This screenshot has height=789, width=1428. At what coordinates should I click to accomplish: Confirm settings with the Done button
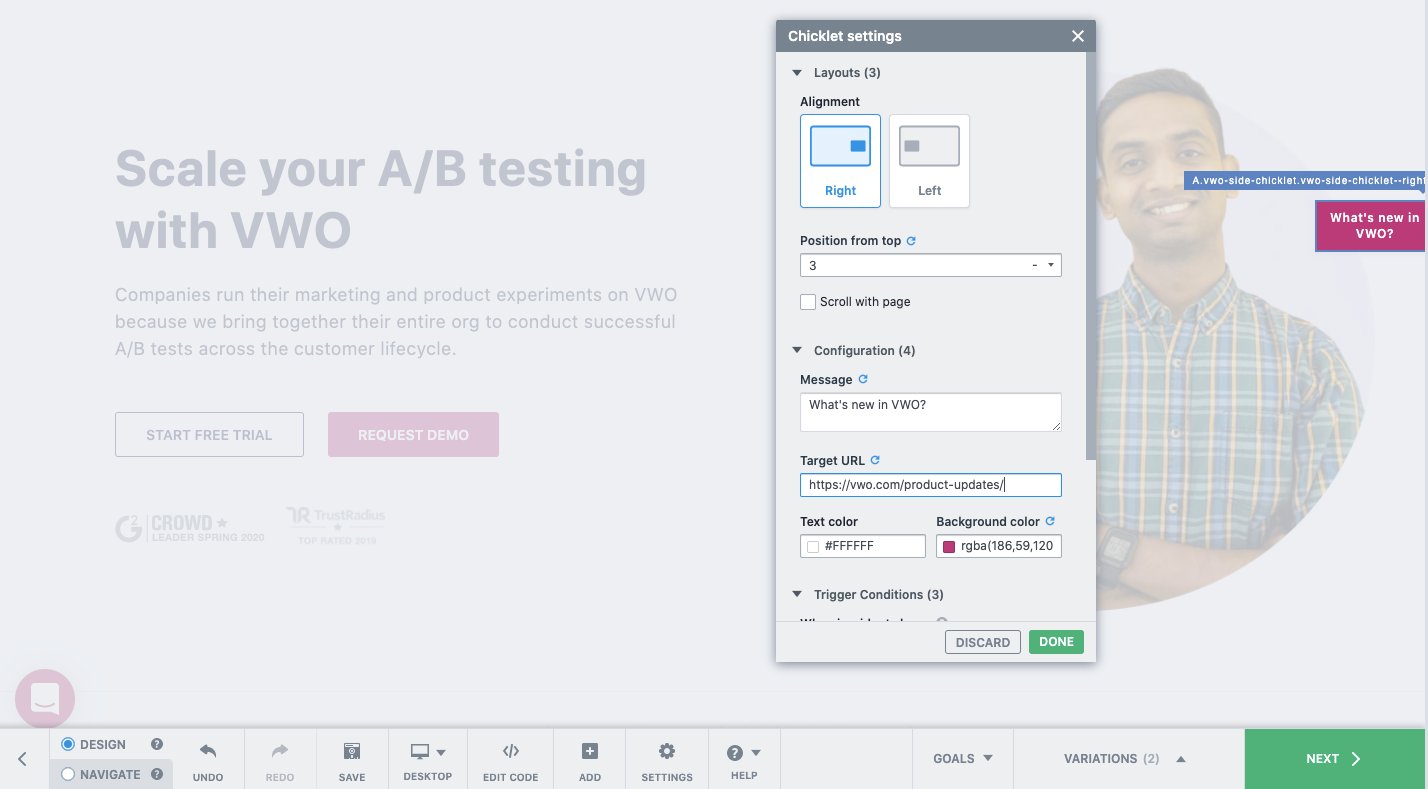pos(1056,642)
